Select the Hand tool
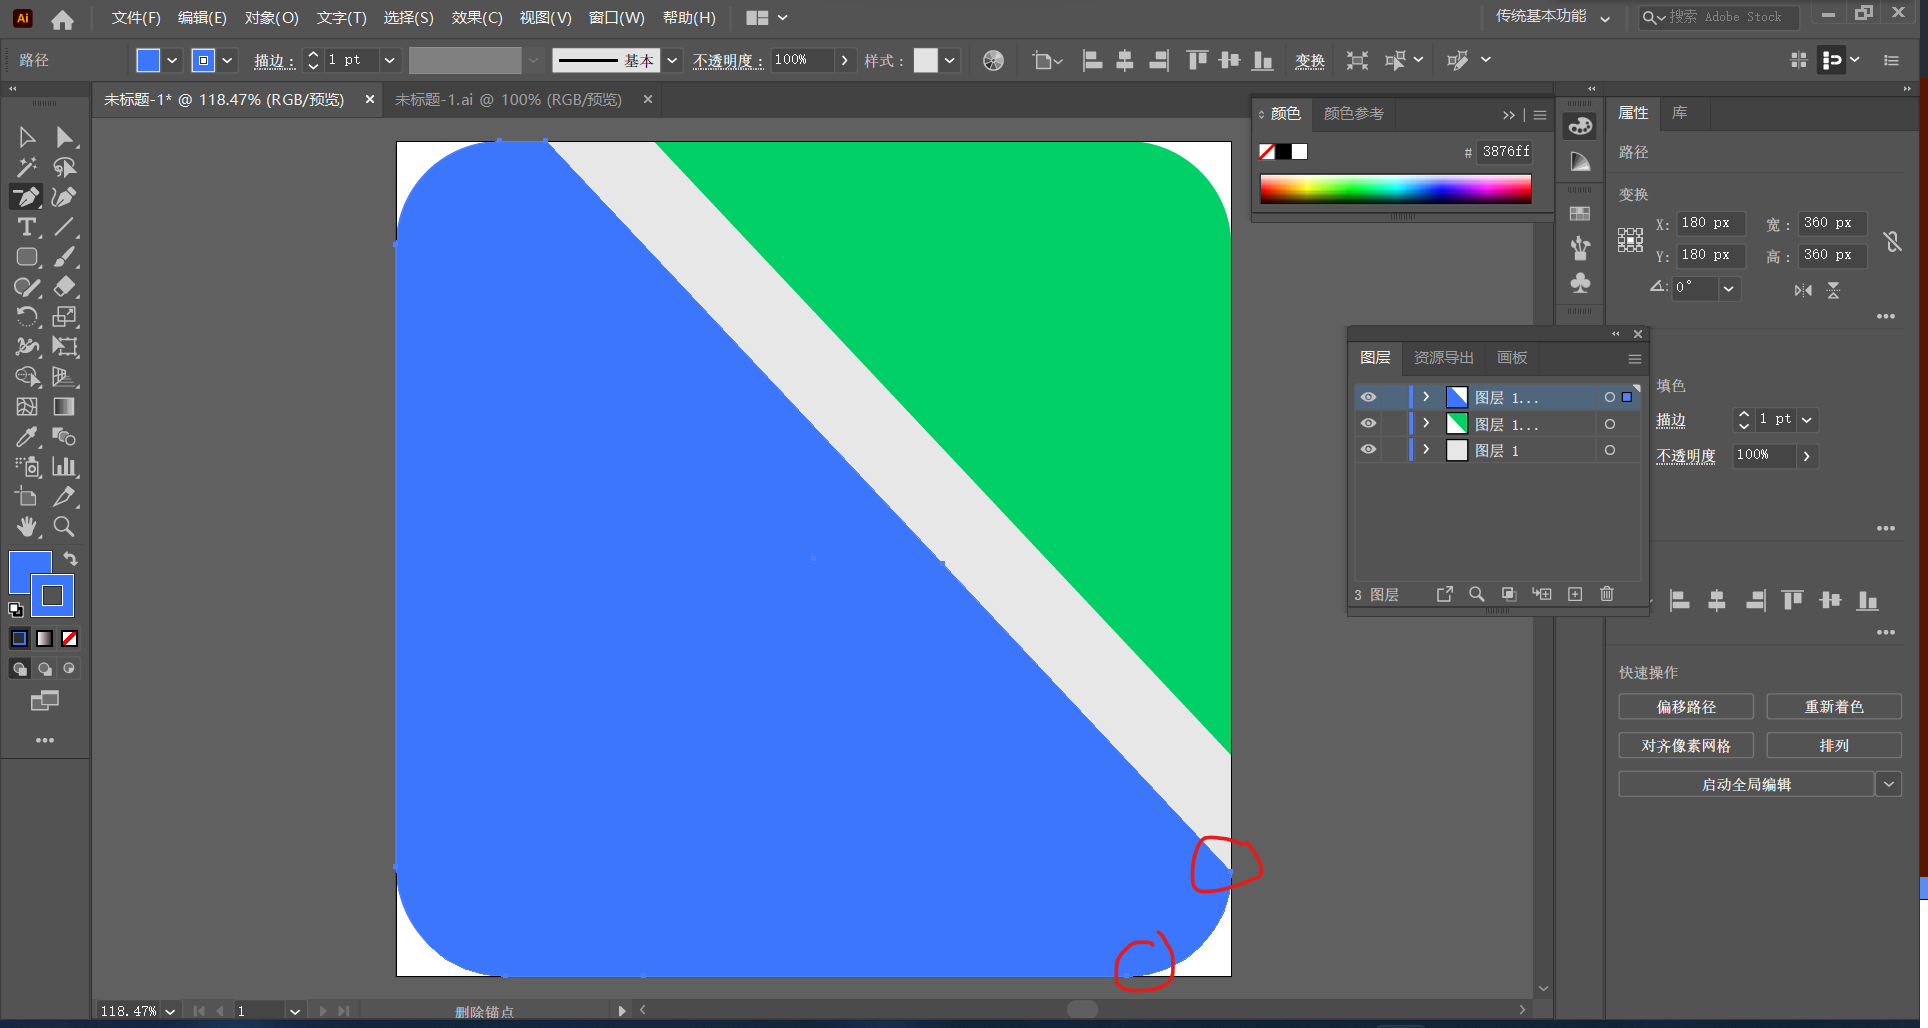The image size is (1928, 1028). point(27,527)
